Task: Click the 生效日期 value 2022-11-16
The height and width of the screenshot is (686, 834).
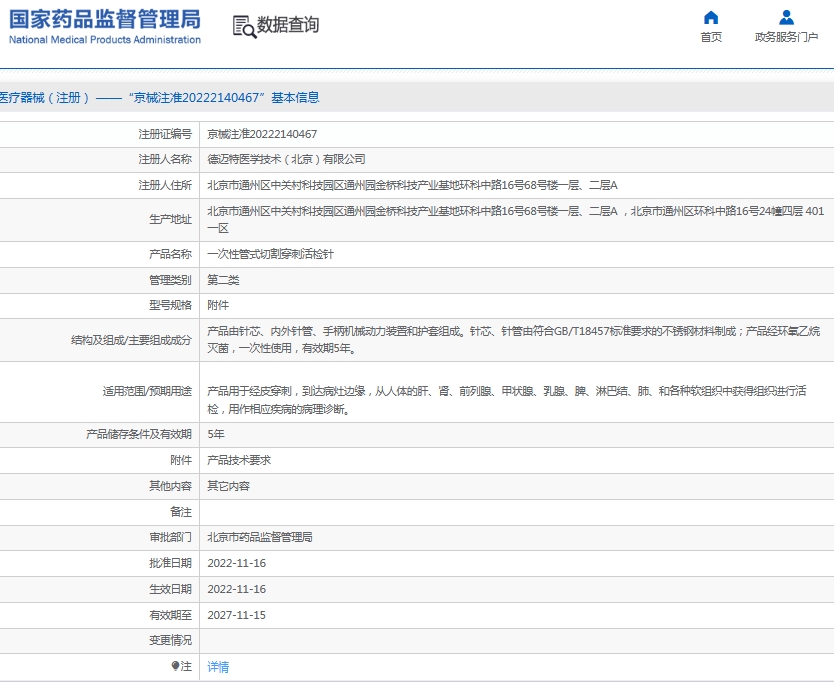Action: click(x=236, y=589)
